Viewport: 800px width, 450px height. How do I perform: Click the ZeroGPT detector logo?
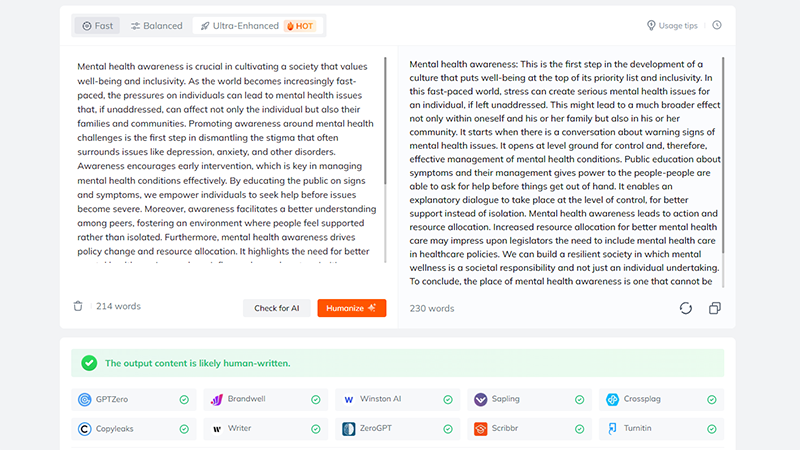[x=349, y=429]
